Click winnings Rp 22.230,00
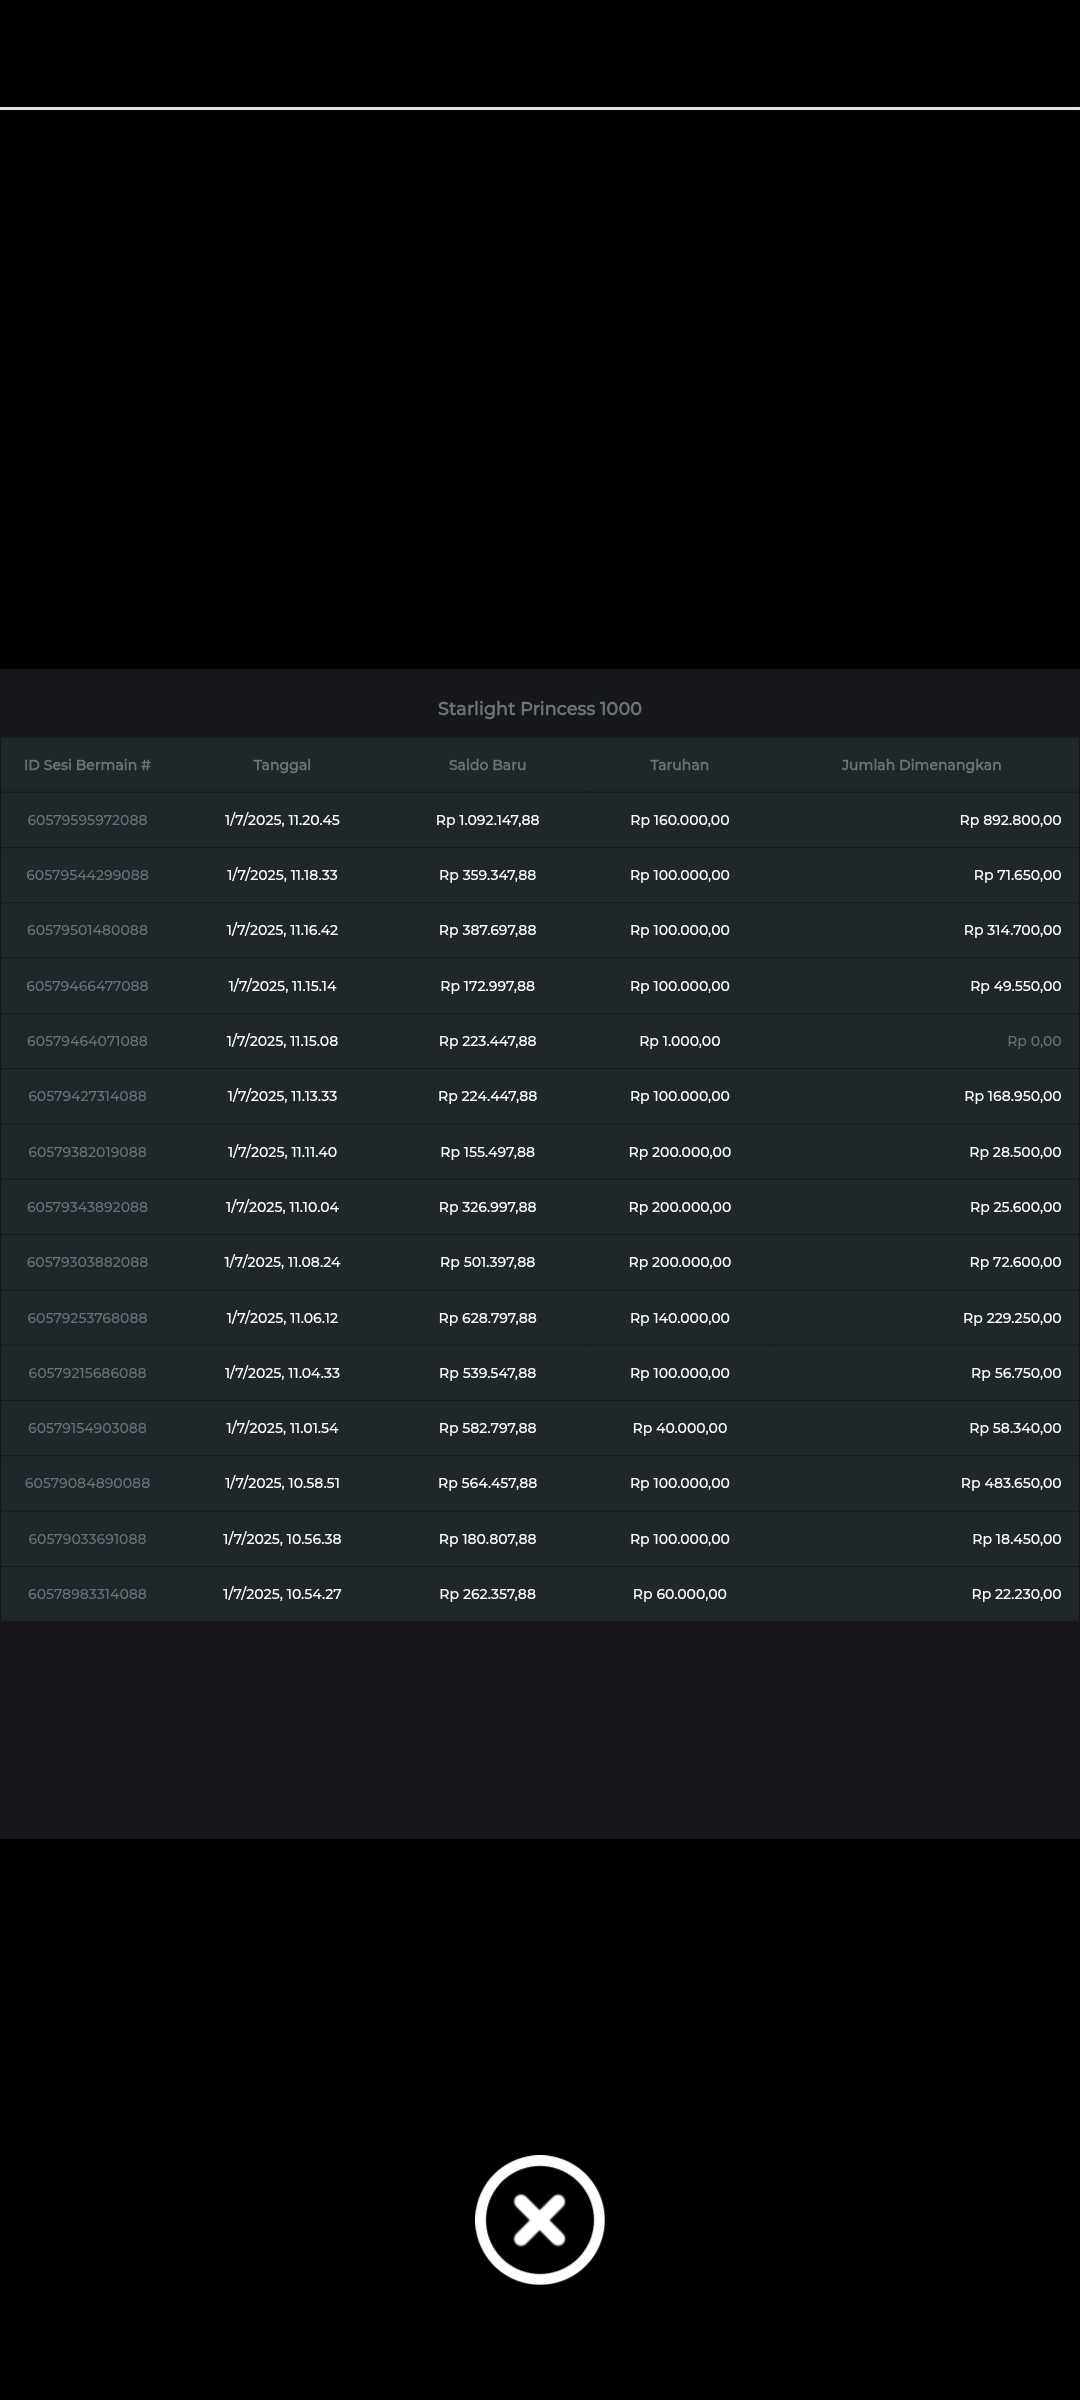The height and width of the screenshot is (2400, 1080). tap(1016, 1594)
